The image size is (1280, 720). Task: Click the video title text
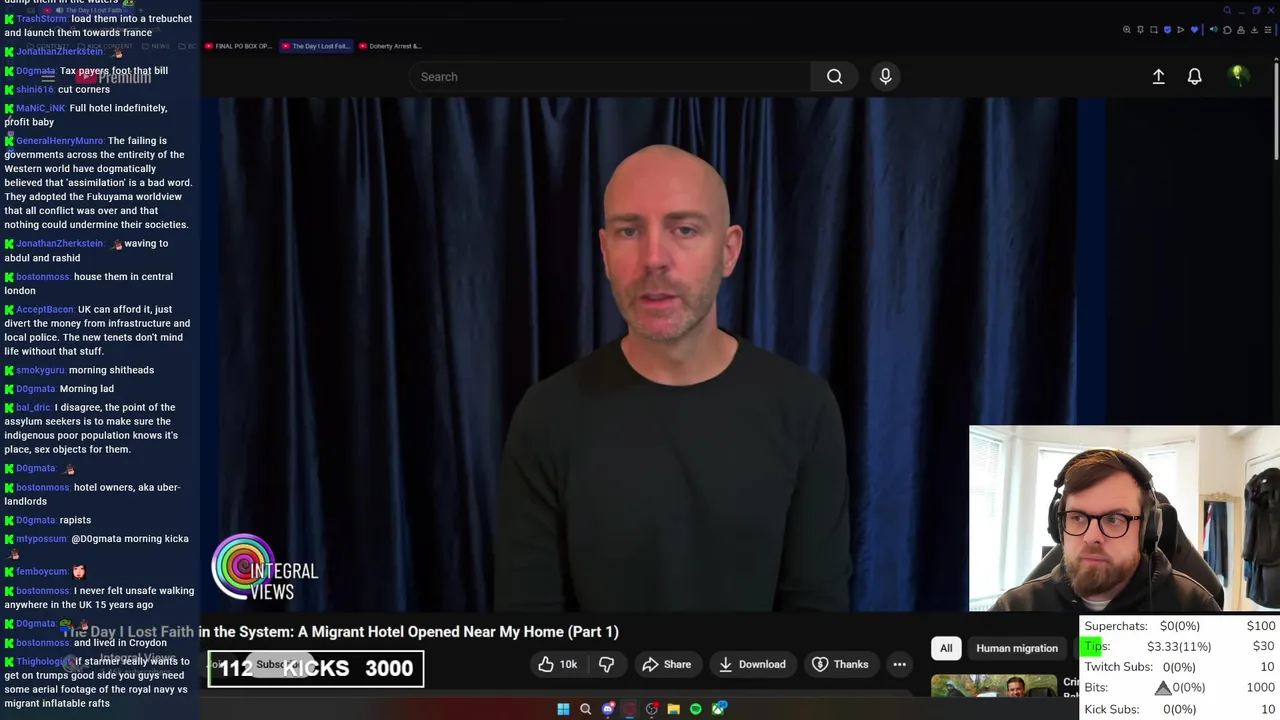[340, 632]
